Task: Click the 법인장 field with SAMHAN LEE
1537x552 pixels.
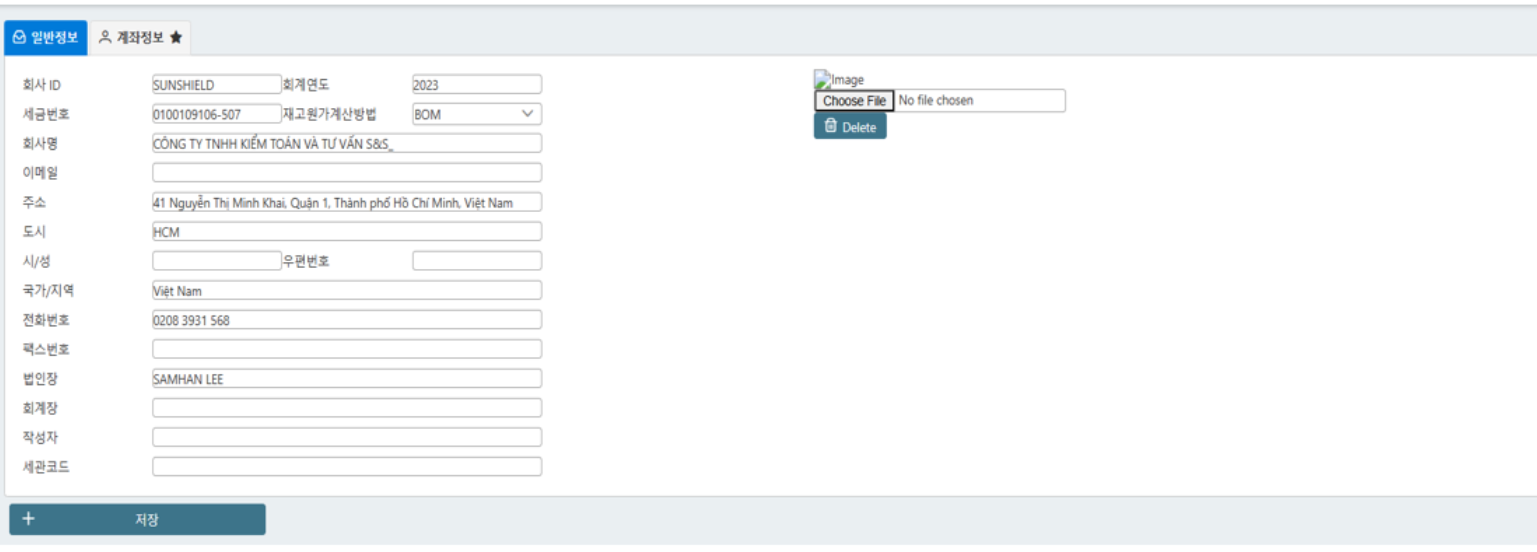Action: click(346, 379)
